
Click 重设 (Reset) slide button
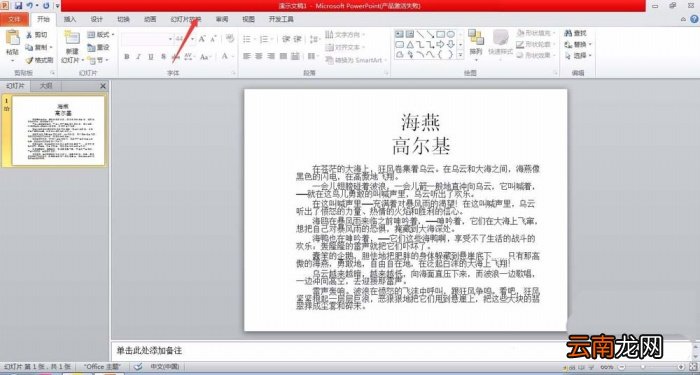(99, 47)
